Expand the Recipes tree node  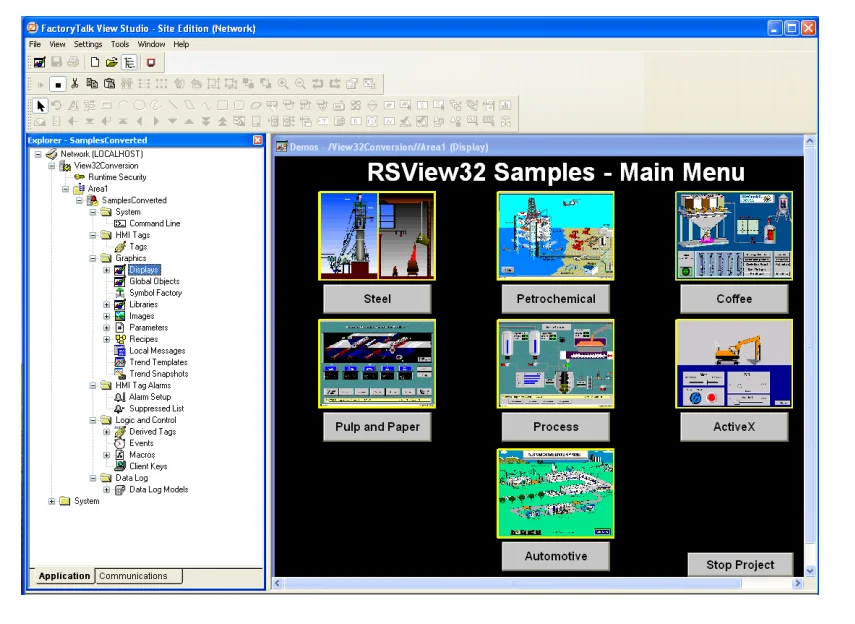(107, 339)
